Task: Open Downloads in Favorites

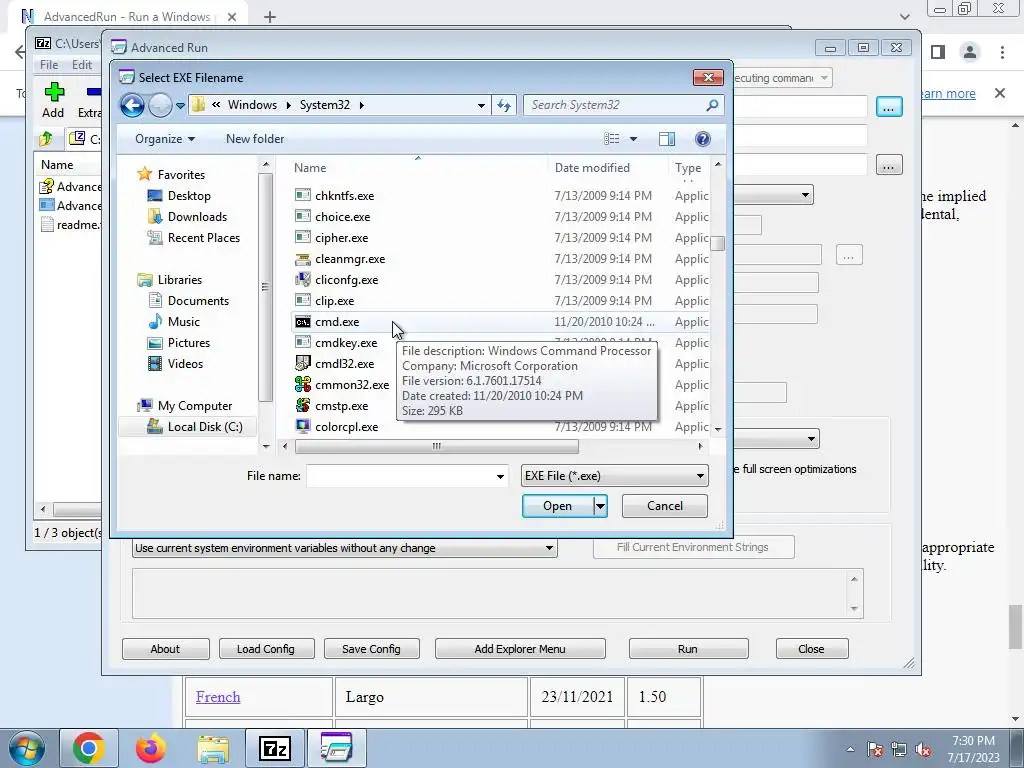Action: (x=197, y=217)
